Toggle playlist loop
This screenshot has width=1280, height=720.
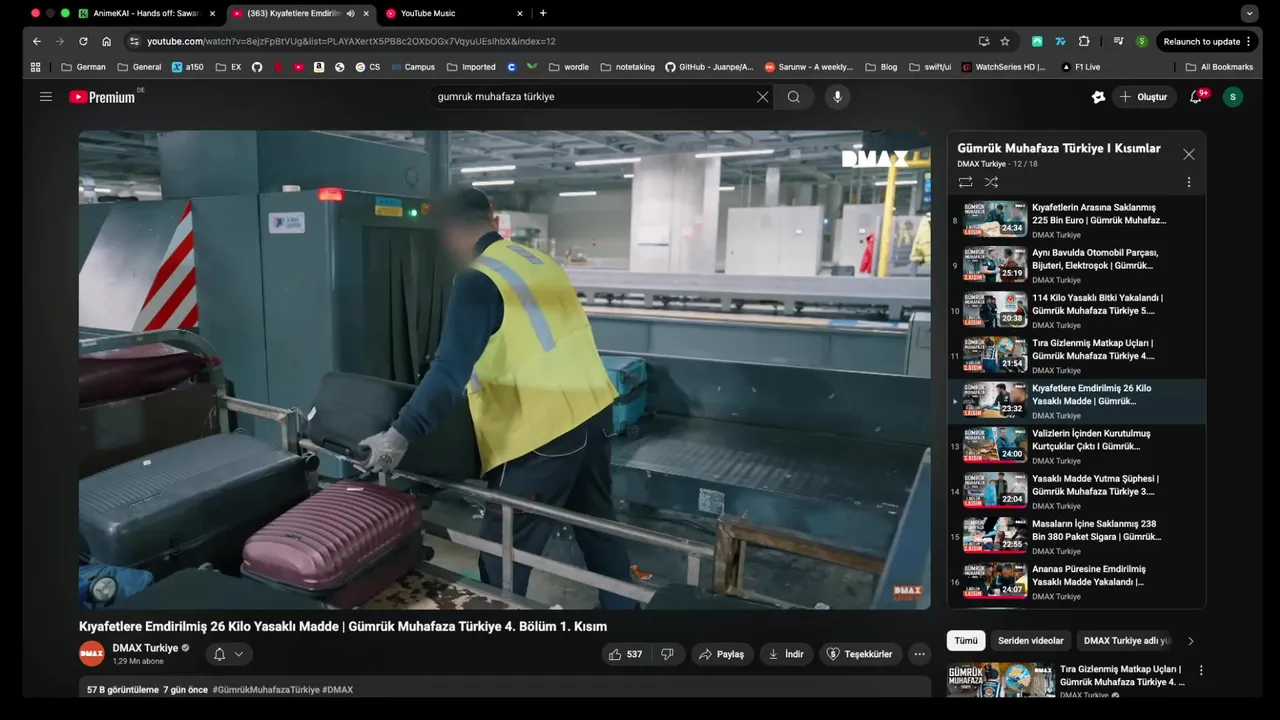[x=965, y=182]
